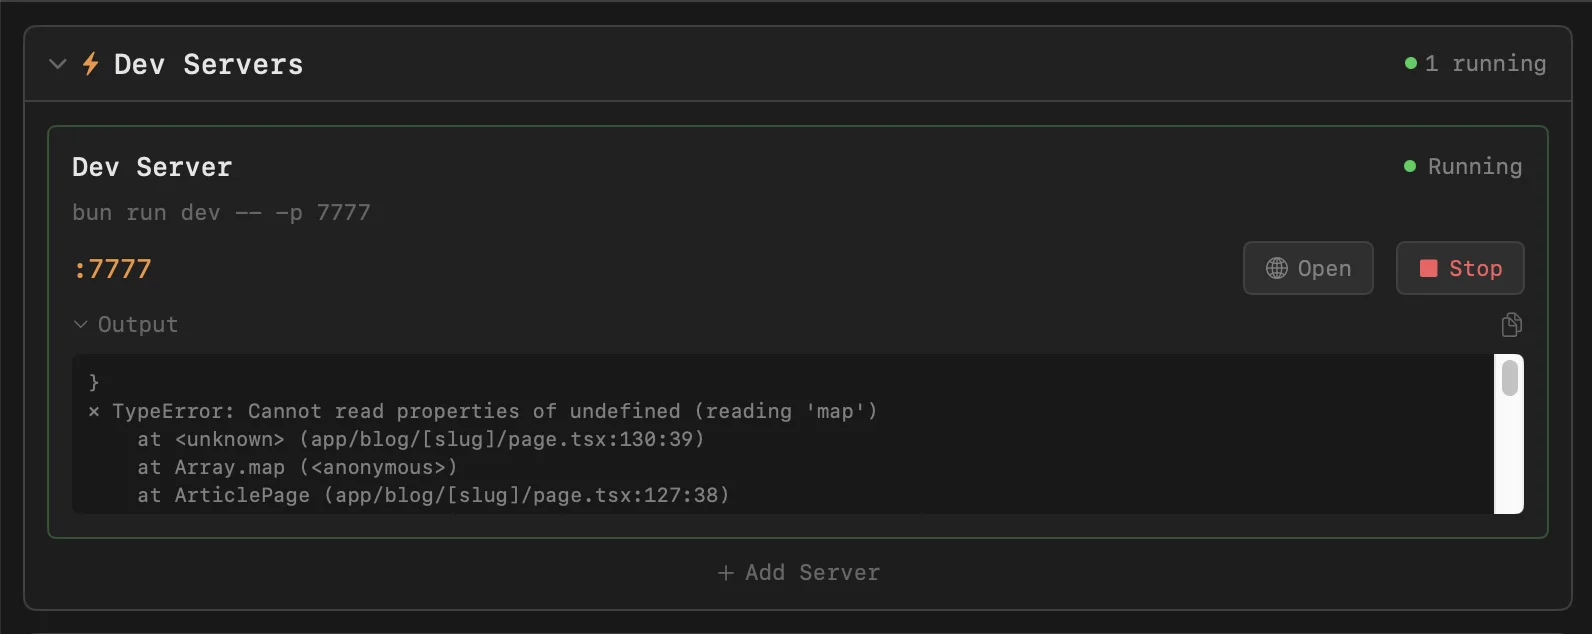This screenshot has width=1592, height=634.
Task: Click the red stop square icon
Action: point(1428,268)
